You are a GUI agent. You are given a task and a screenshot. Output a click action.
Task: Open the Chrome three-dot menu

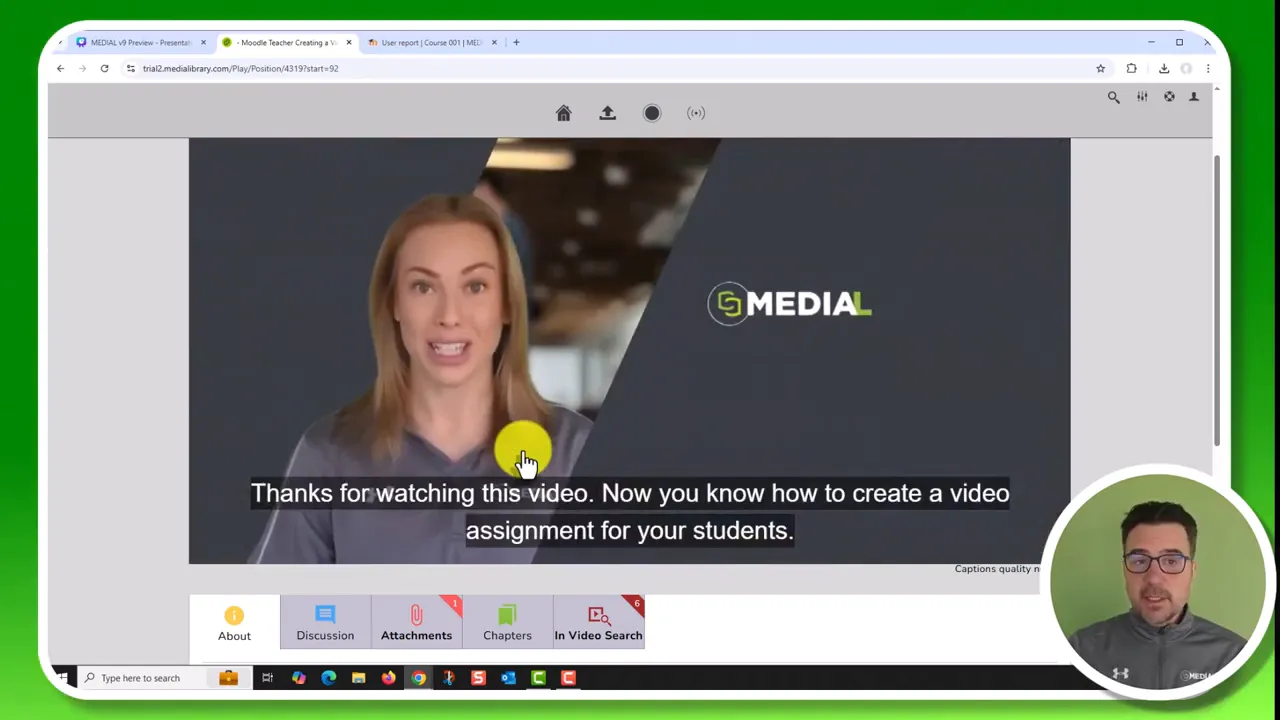tap(1208, 69)
